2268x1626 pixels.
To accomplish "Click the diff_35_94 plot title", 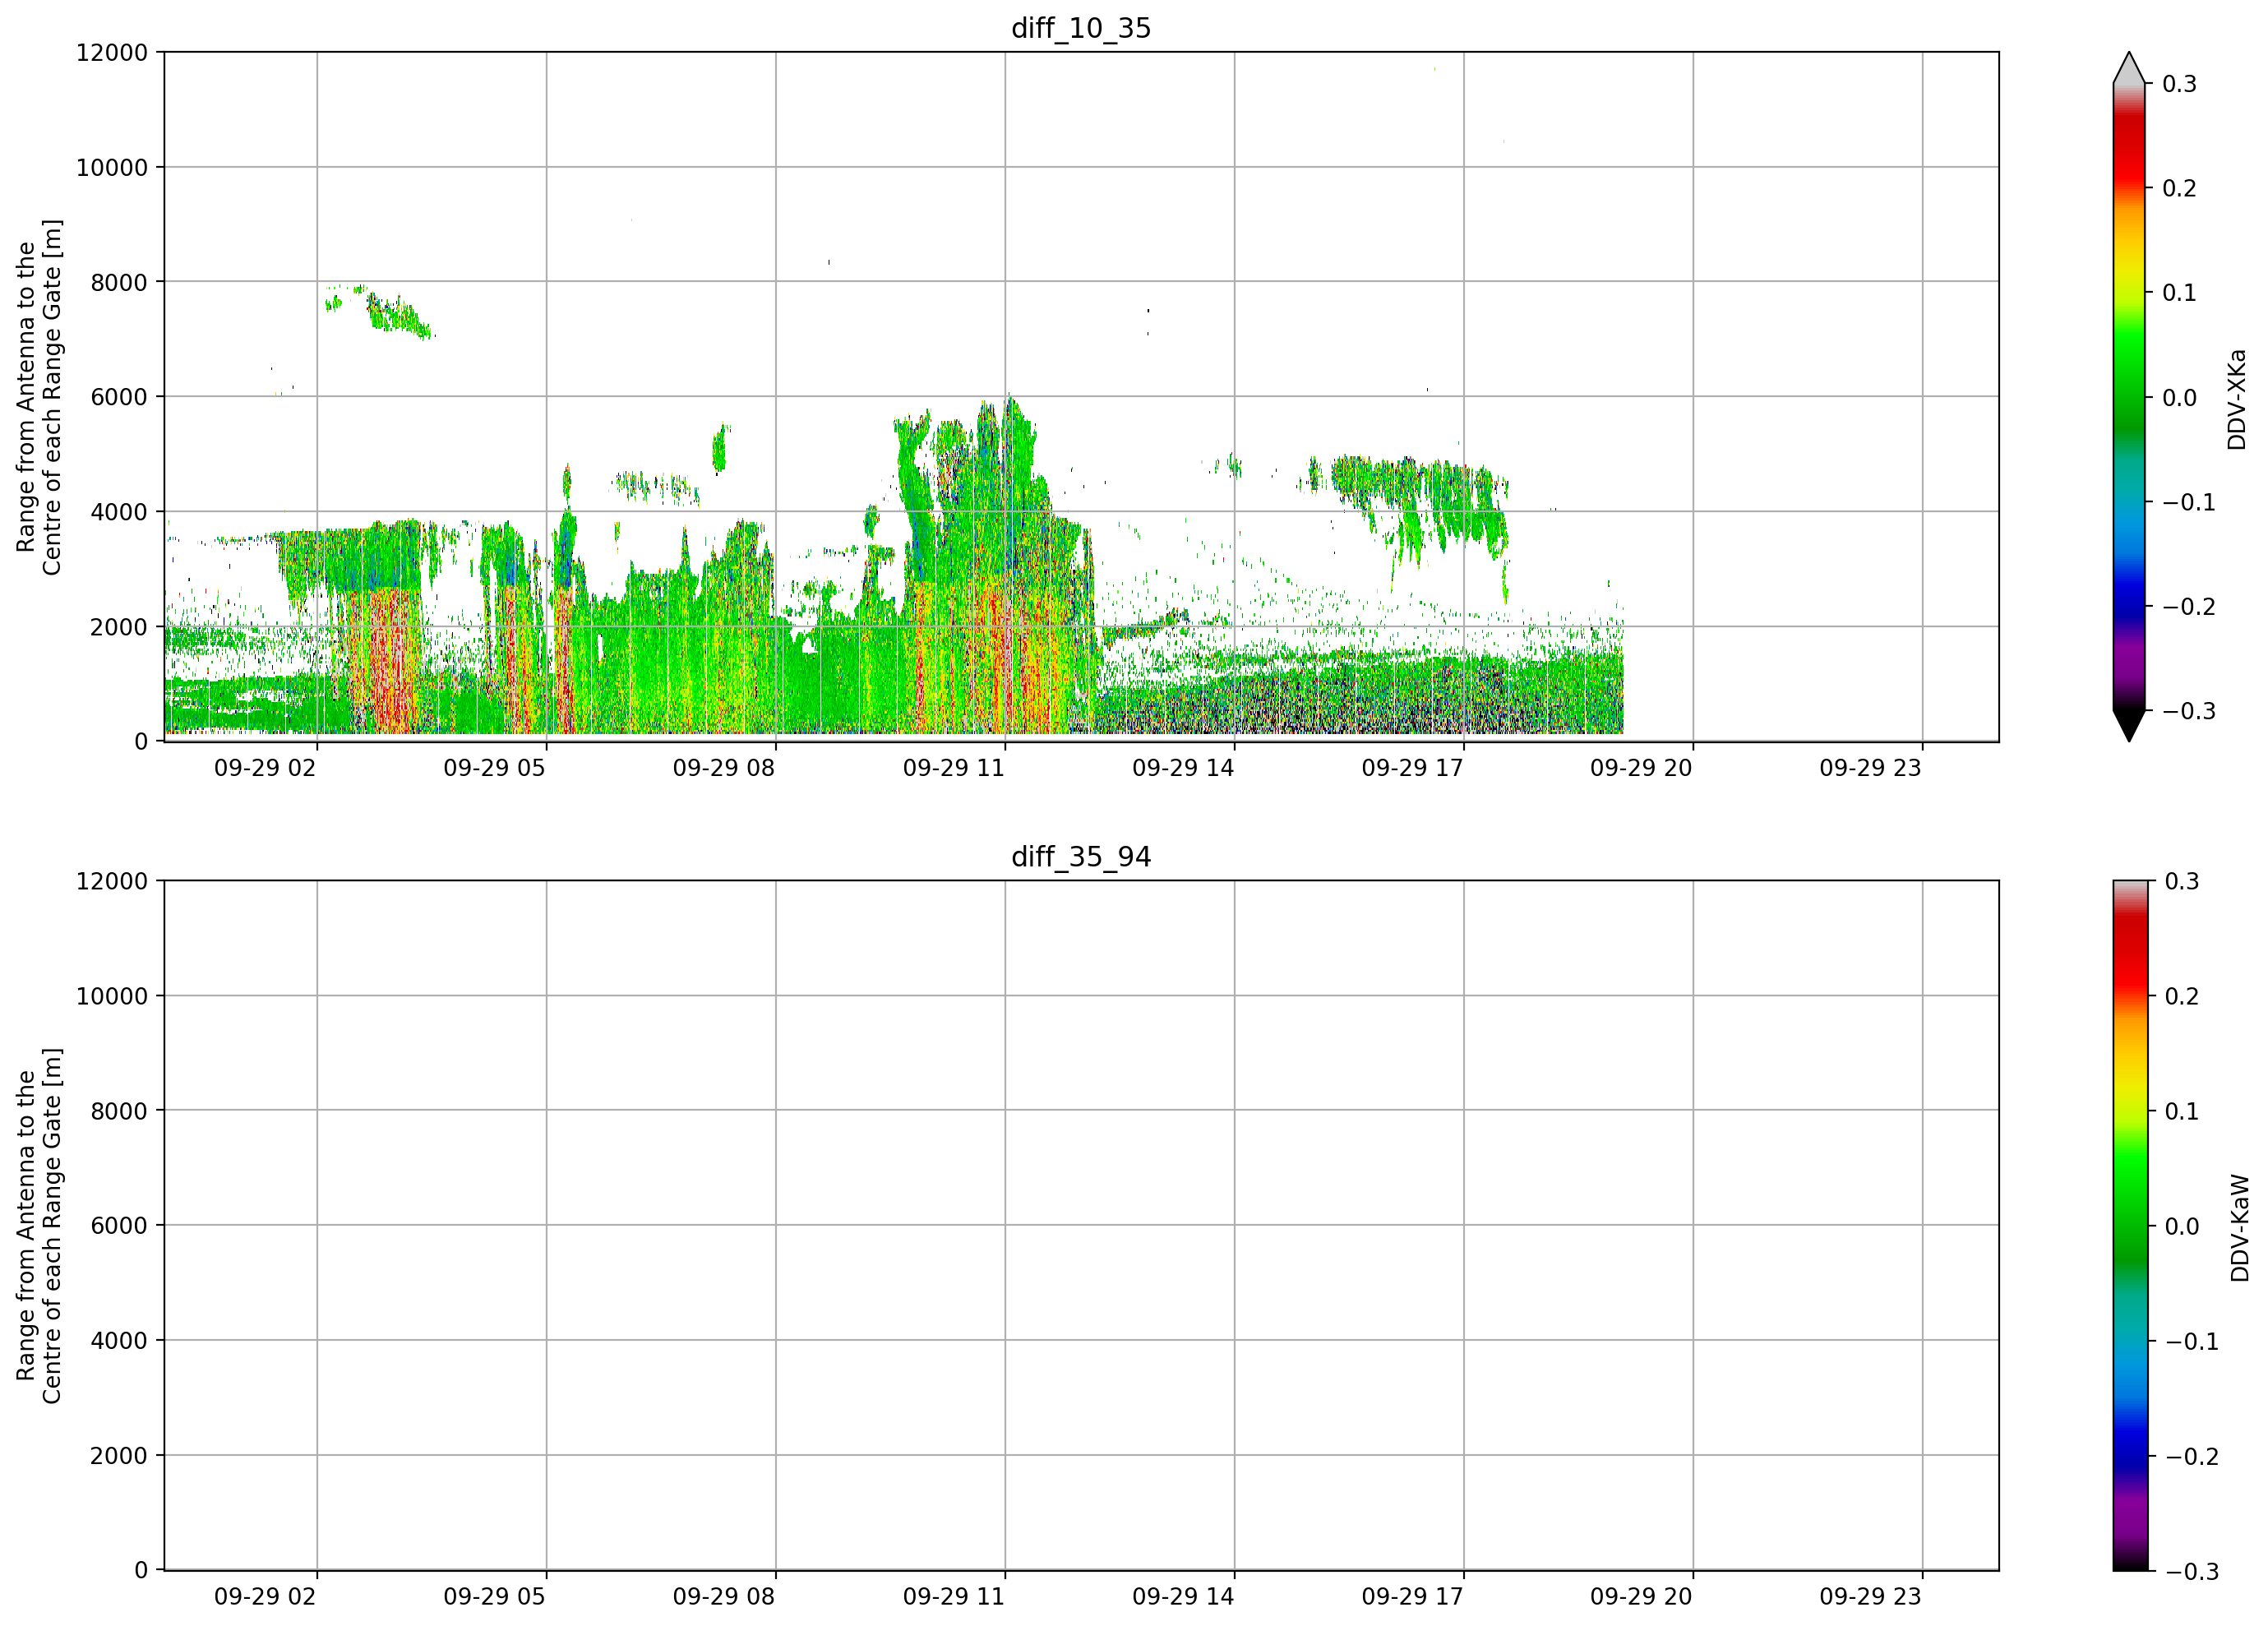I will point(1081,857).
